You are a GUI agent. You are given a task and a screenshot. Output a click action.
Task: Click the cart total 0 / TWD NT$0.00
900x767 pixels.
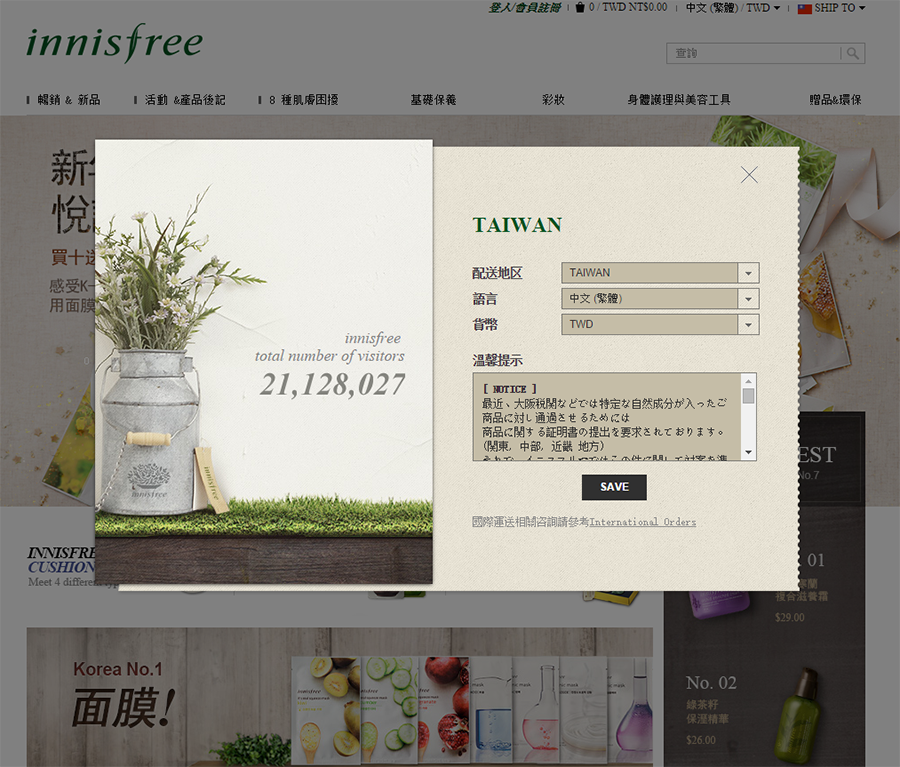point(628,7)
